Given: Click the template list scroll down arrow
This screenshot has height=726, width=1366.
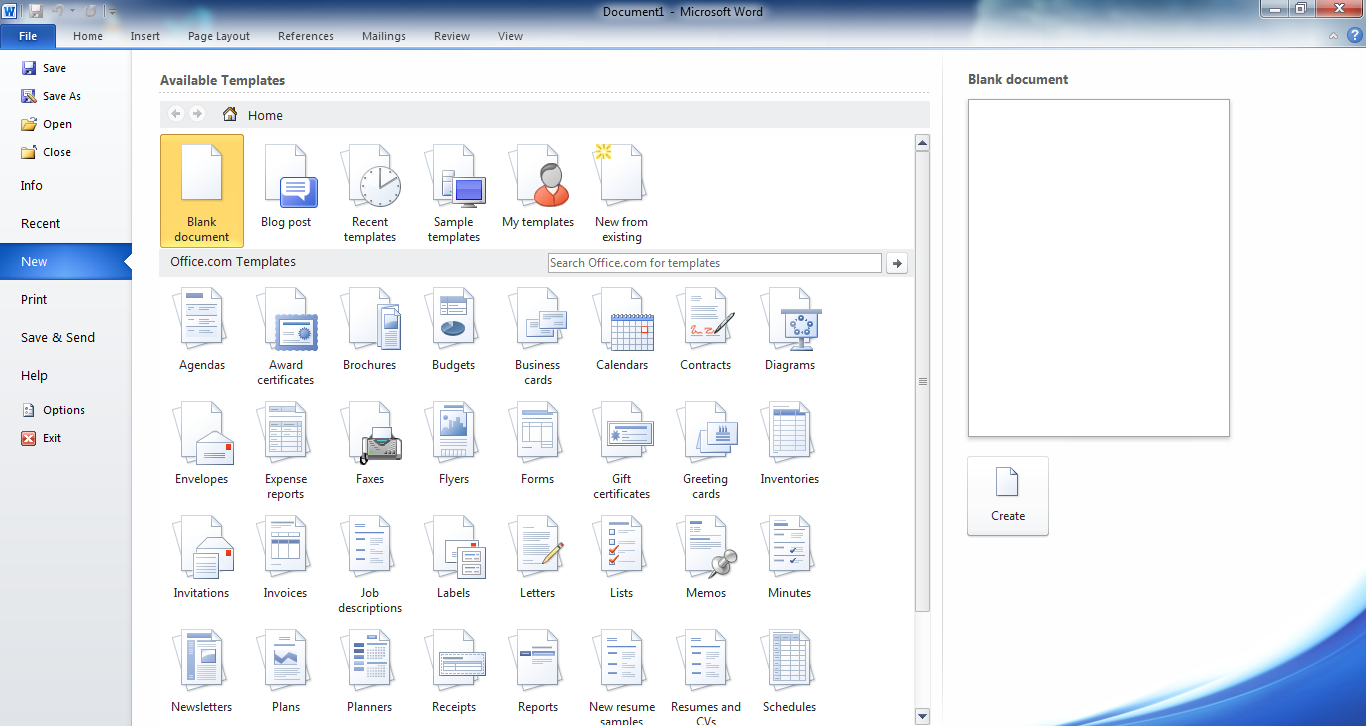Looking at the screenshot, I should 922,716.
